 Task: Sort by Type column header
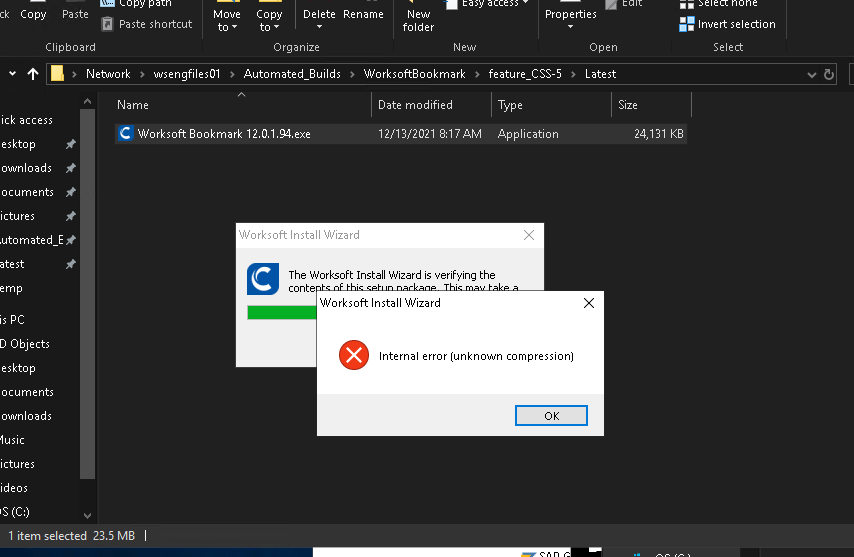(510, 105)
